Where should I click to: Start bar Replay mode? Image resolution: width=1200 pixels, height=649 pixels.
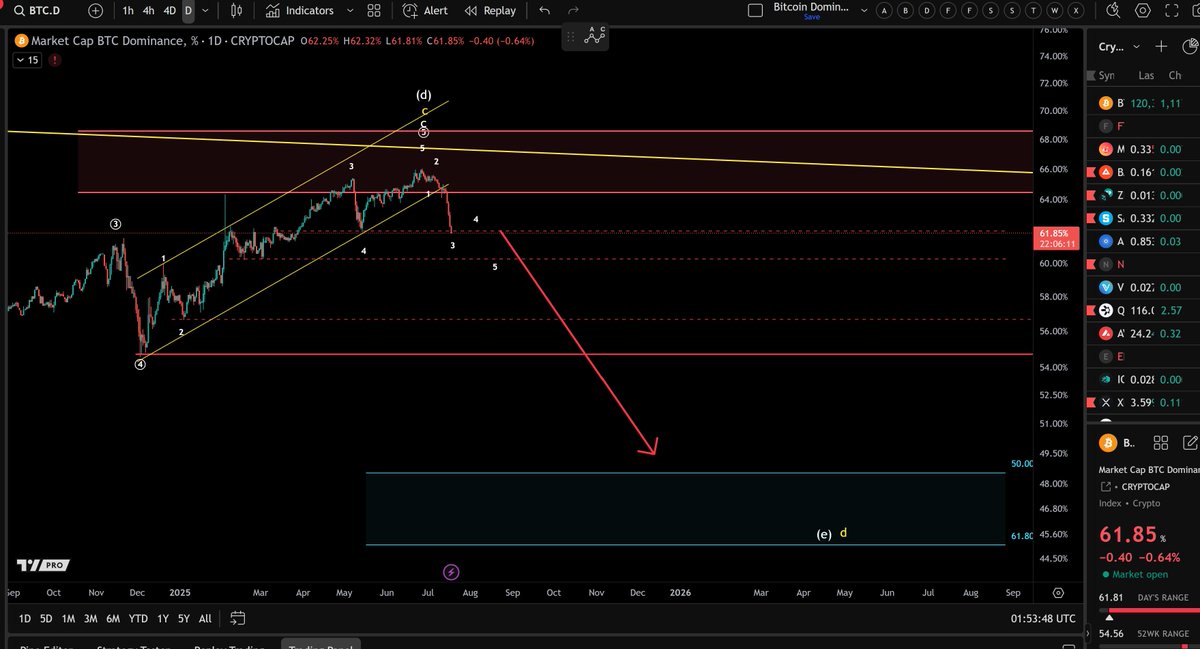(490, 10)
